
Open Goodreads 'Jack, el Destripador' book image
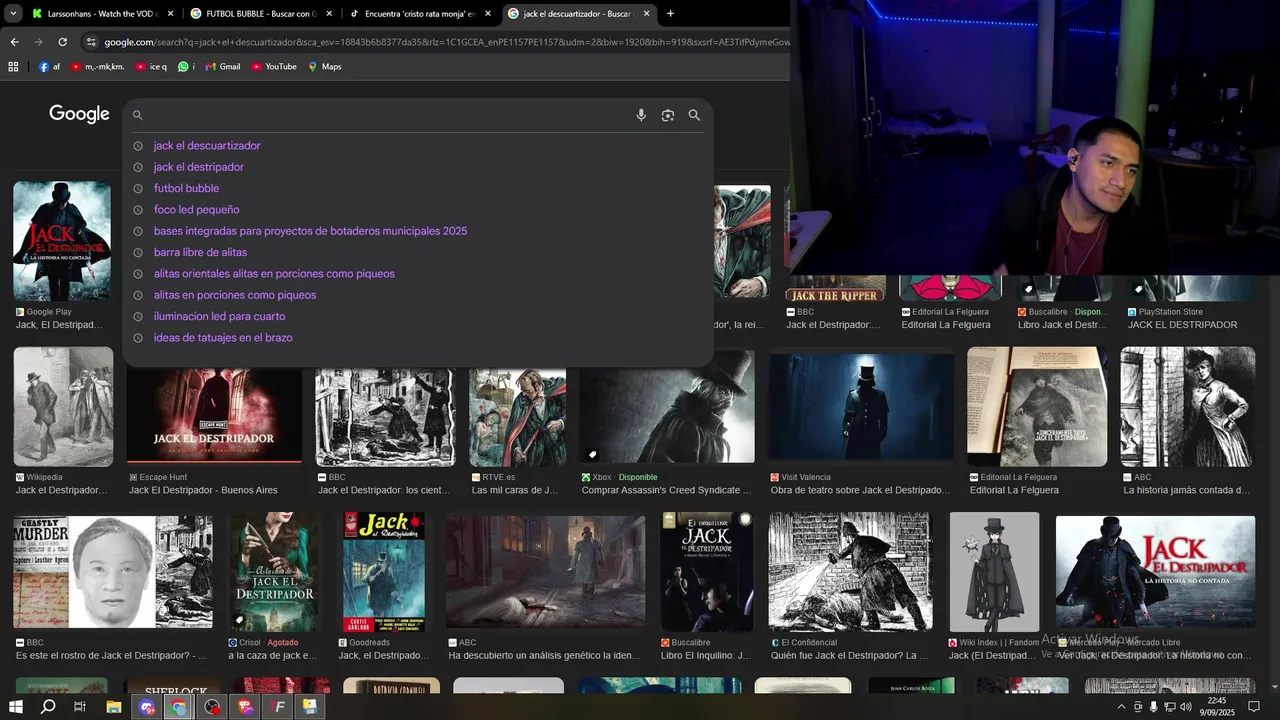click(x=383, y=572)
